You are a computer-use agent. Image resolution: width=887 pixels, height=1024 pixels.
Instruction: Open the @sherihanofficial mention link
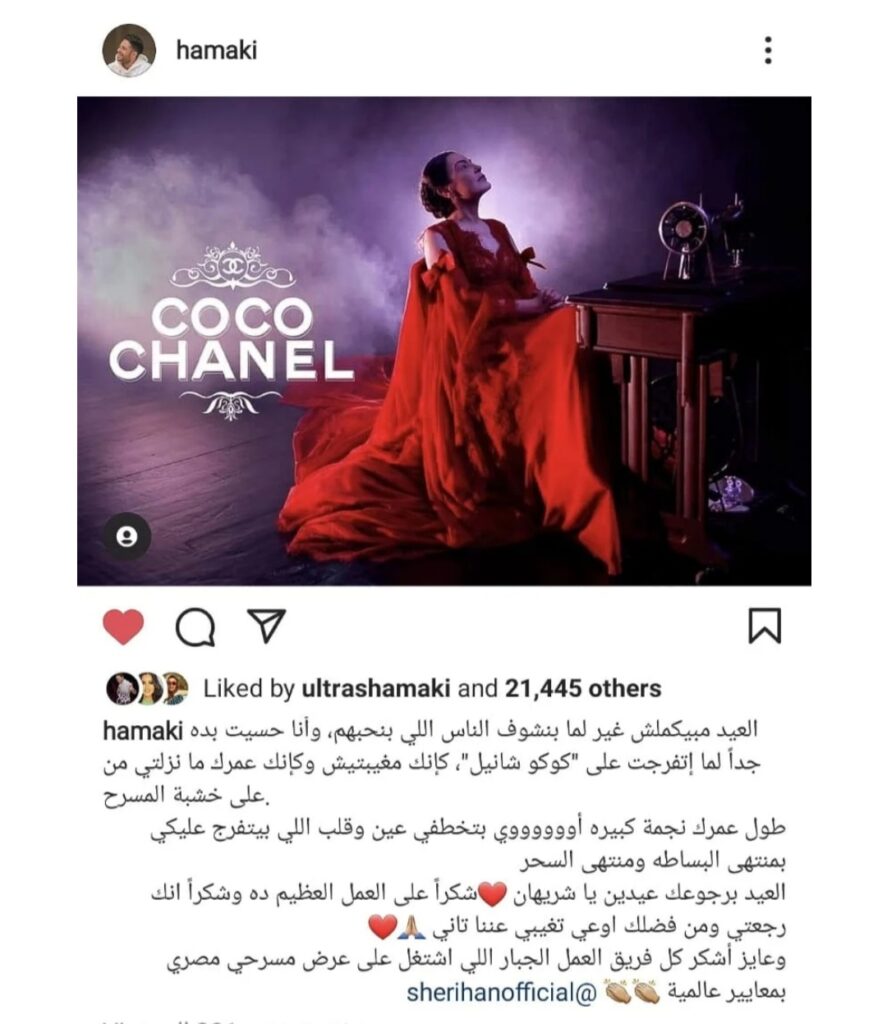502,993
